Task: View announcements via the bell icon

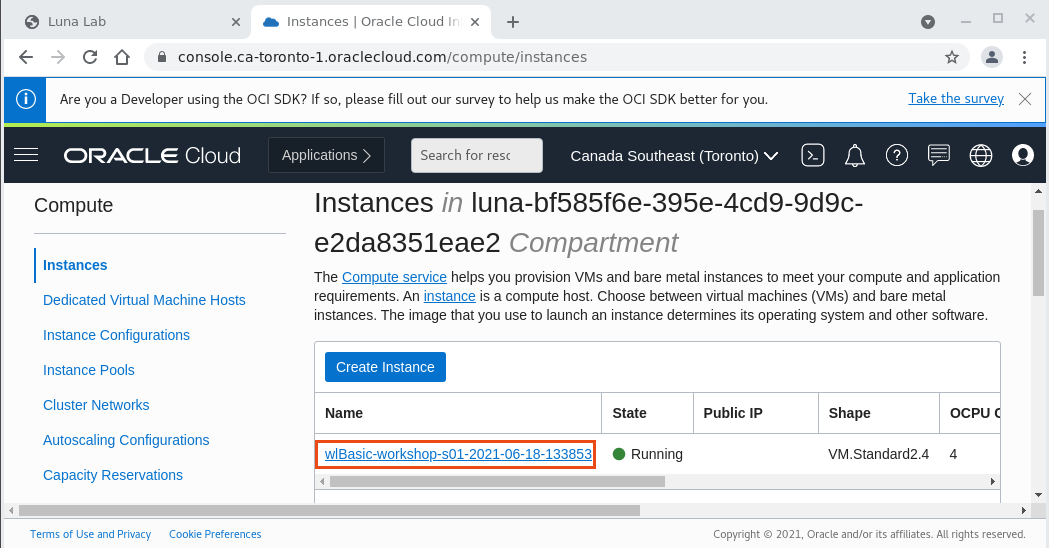Action: click(854, 156)
